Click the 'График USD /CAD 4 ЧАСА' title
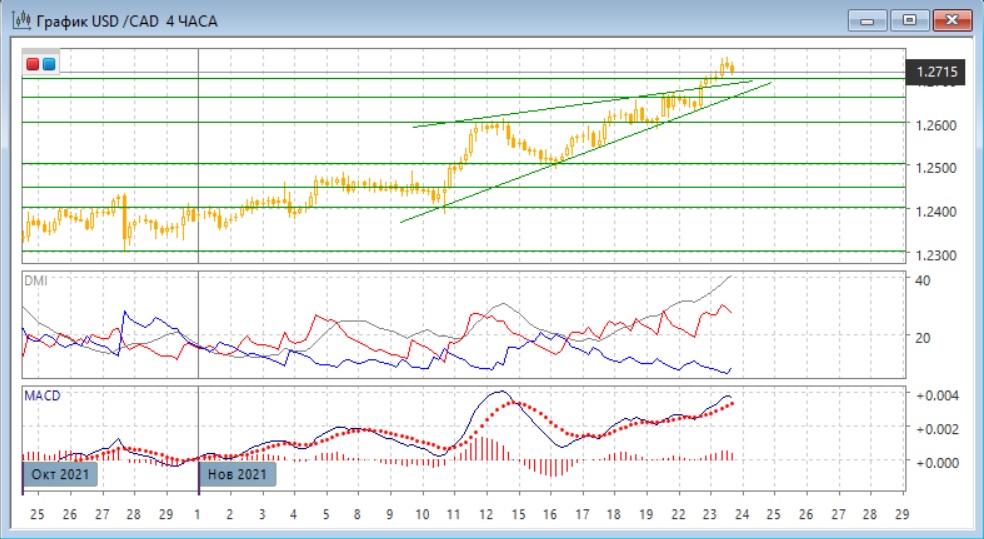The width and height of the screenshot is (984, 539). (127, 21)
